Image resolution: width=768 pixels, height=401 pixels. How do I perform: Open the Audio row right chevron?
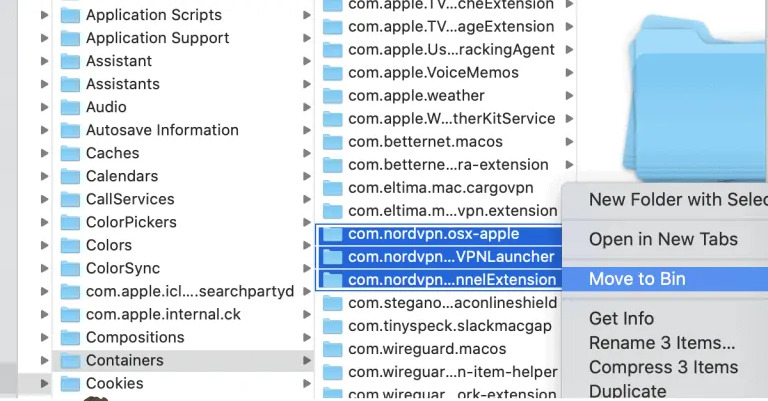307,107
